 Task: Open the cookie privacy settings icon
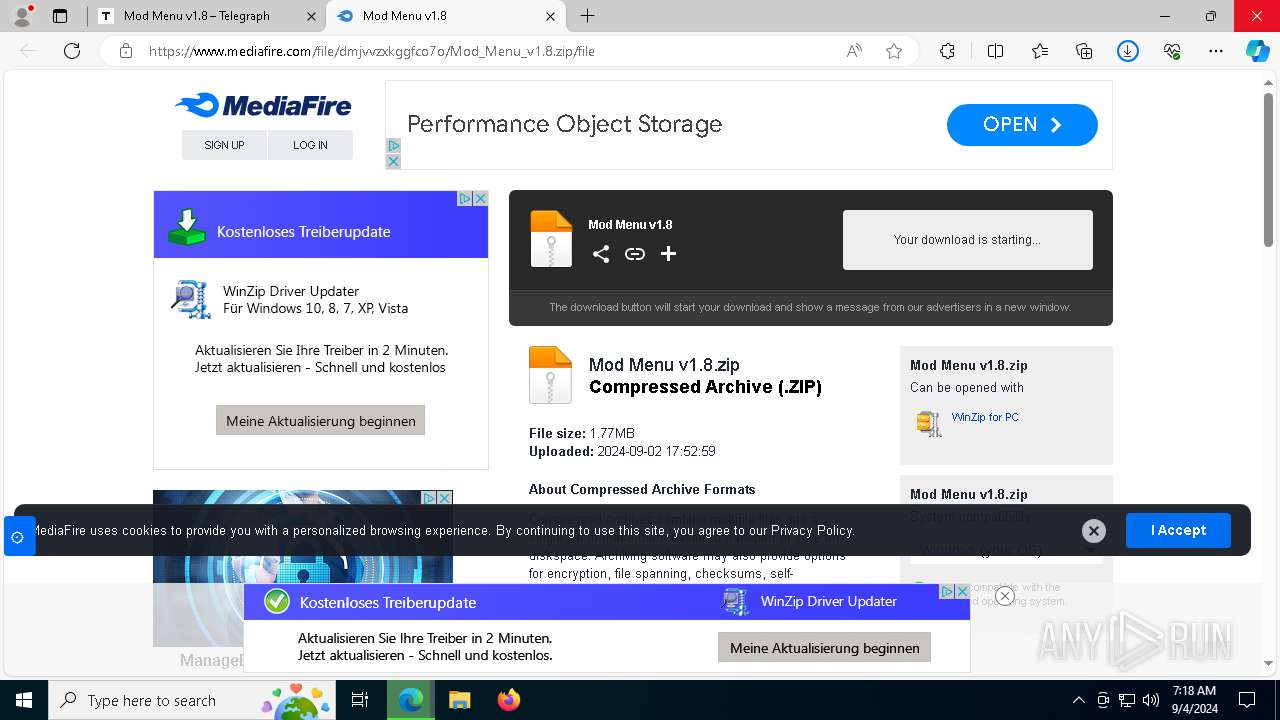[x=17, y=537]
